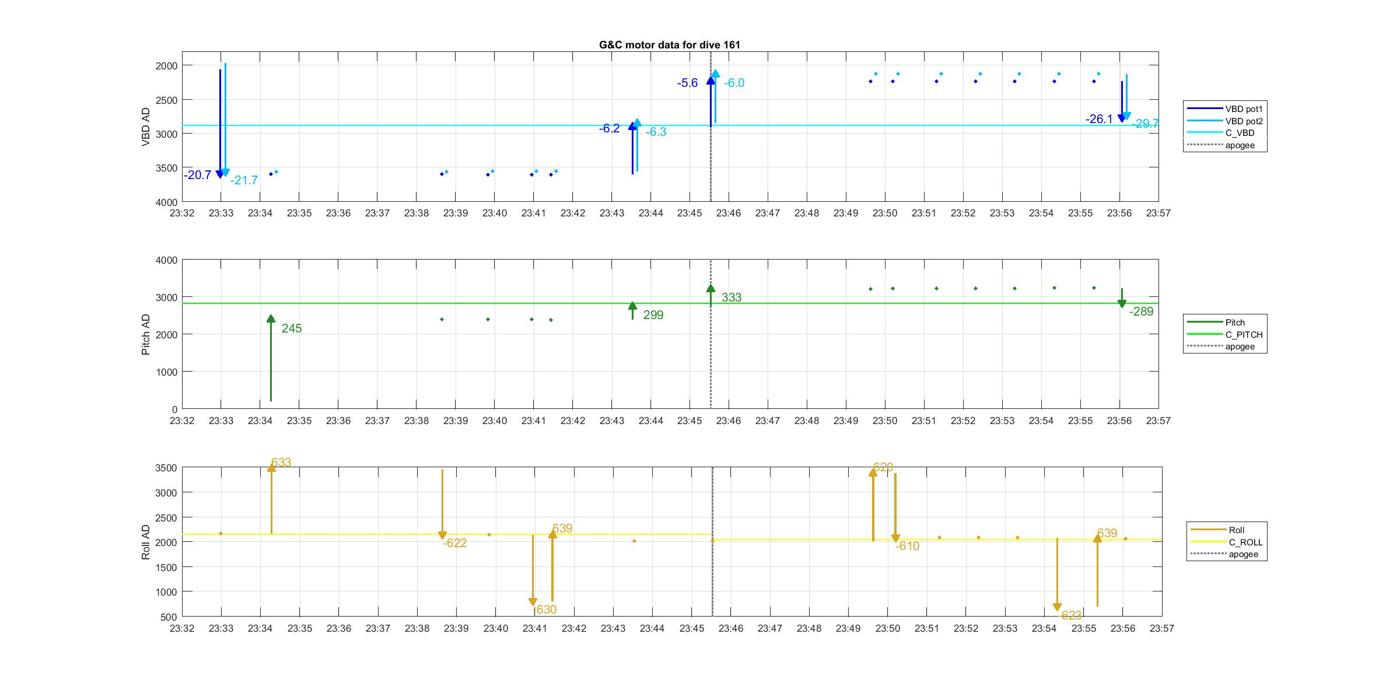The height and width of the screenshot is (693, 1400).
Task: Click the "-29.7" VBD value label
Action: pos(1145,124)
